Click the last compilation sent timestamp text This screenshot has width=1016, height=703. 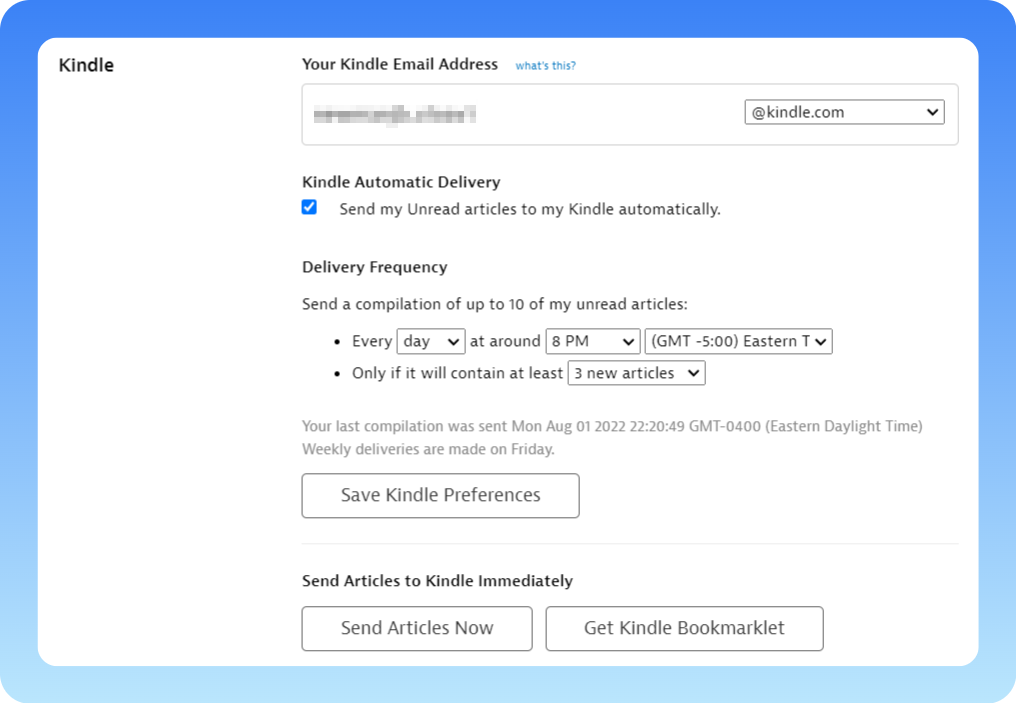[612, 427]
